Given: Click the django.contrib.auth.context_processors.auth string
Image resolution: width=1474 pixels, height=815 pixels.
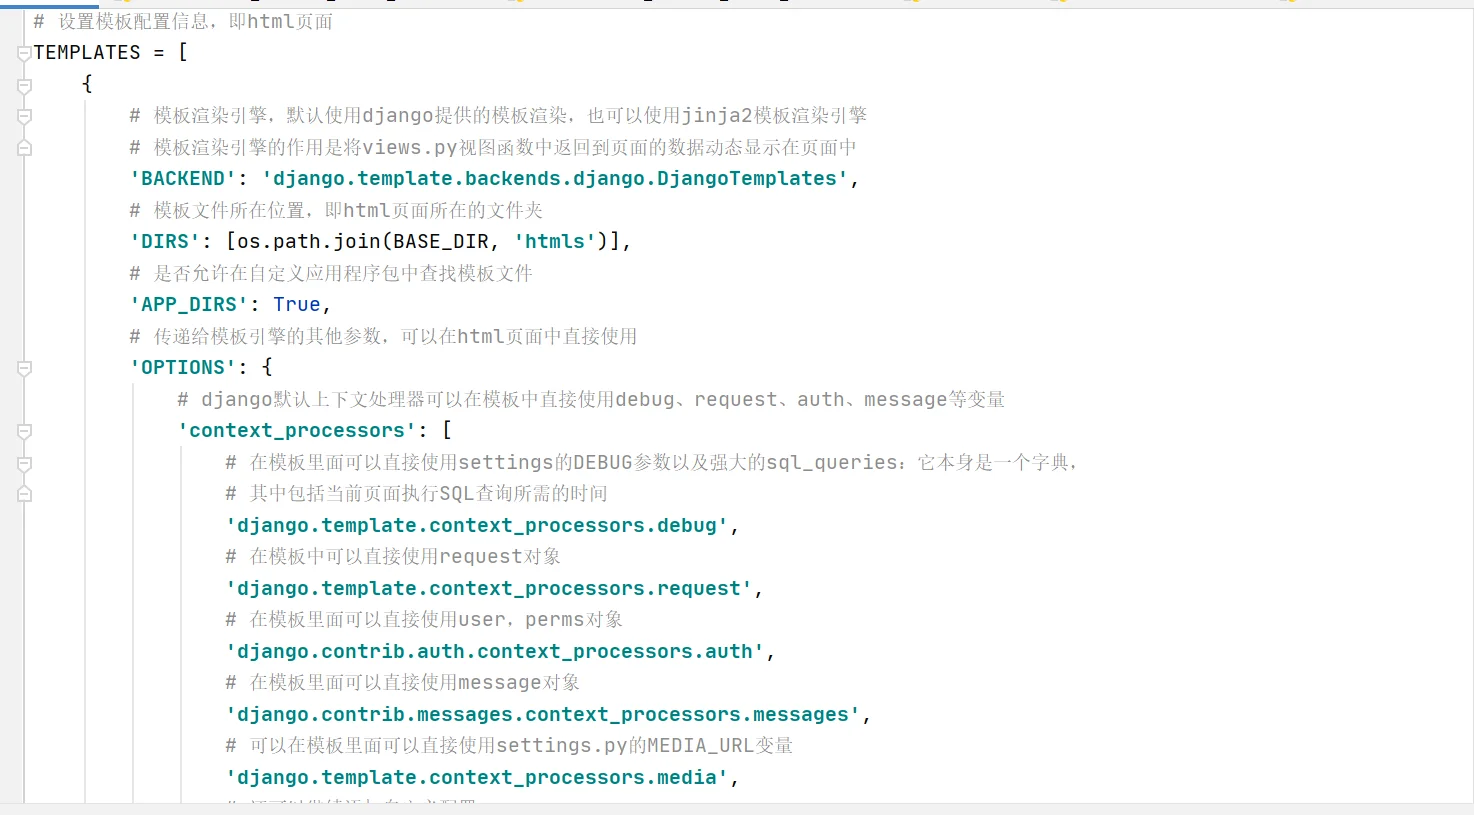Looking at the screenshot, I should (x=495, y=651).
